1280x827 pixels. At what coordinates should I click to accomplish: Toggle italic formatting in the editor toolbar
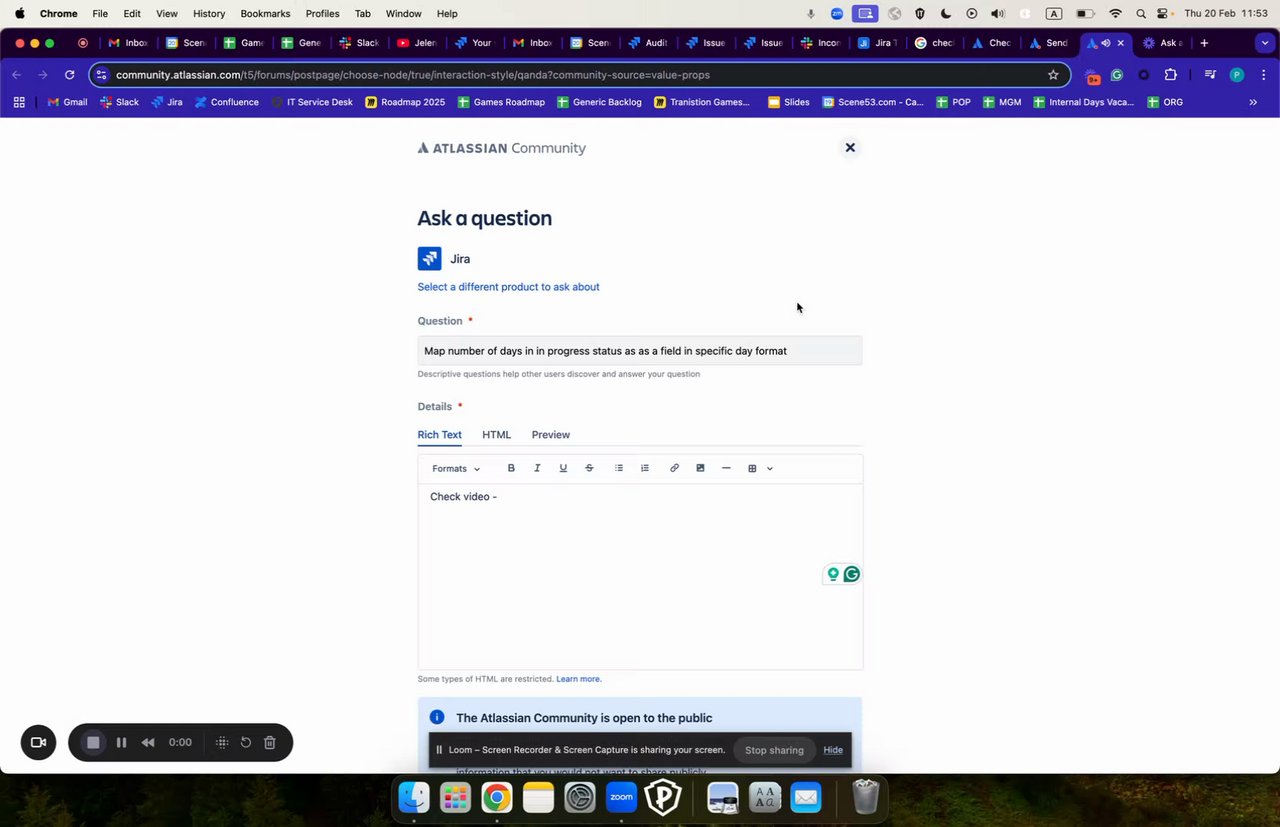click(537, 468)
